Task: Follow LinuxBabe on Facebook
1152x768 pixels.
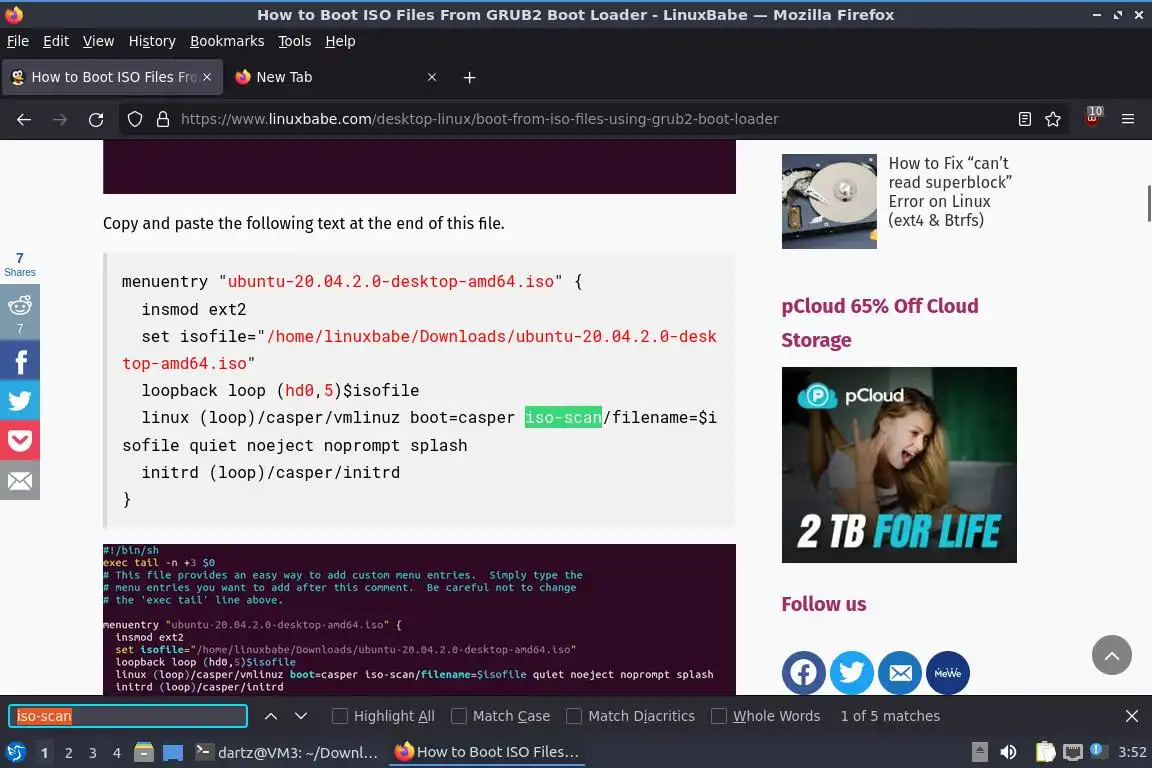Action: [803, 672]
